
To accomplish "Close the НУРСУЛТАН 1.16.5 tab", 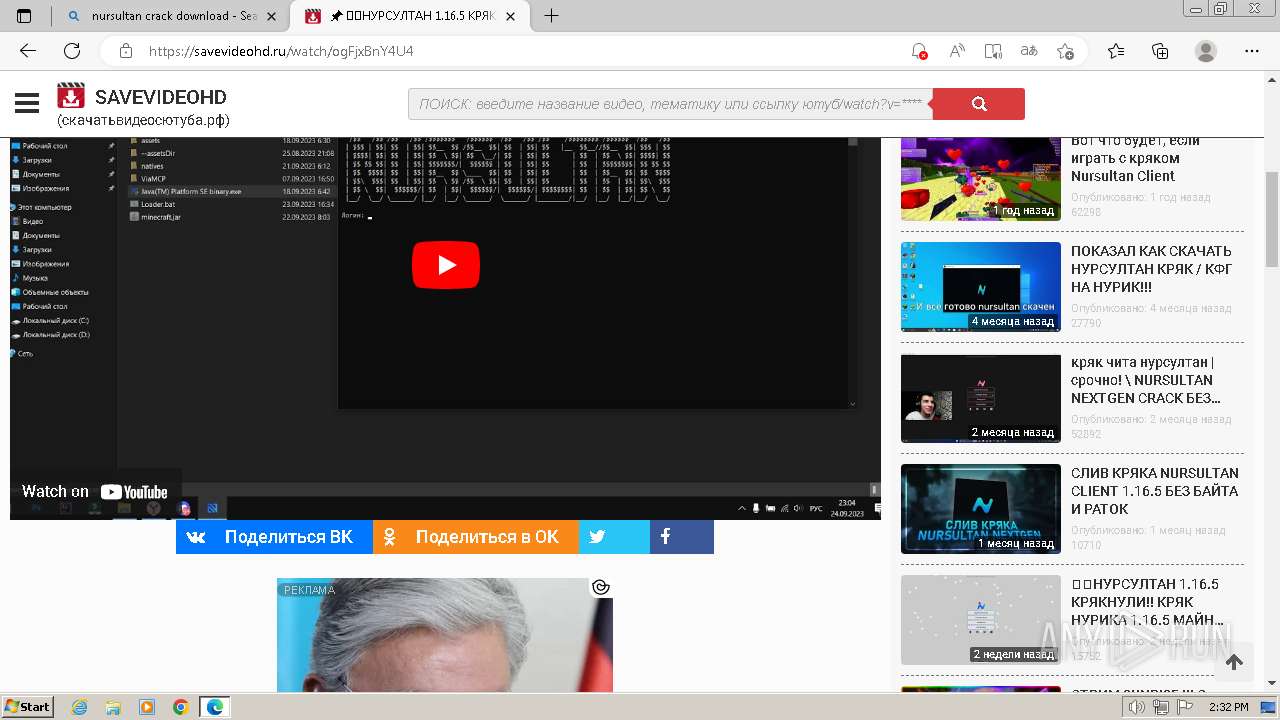I will 511,16.
